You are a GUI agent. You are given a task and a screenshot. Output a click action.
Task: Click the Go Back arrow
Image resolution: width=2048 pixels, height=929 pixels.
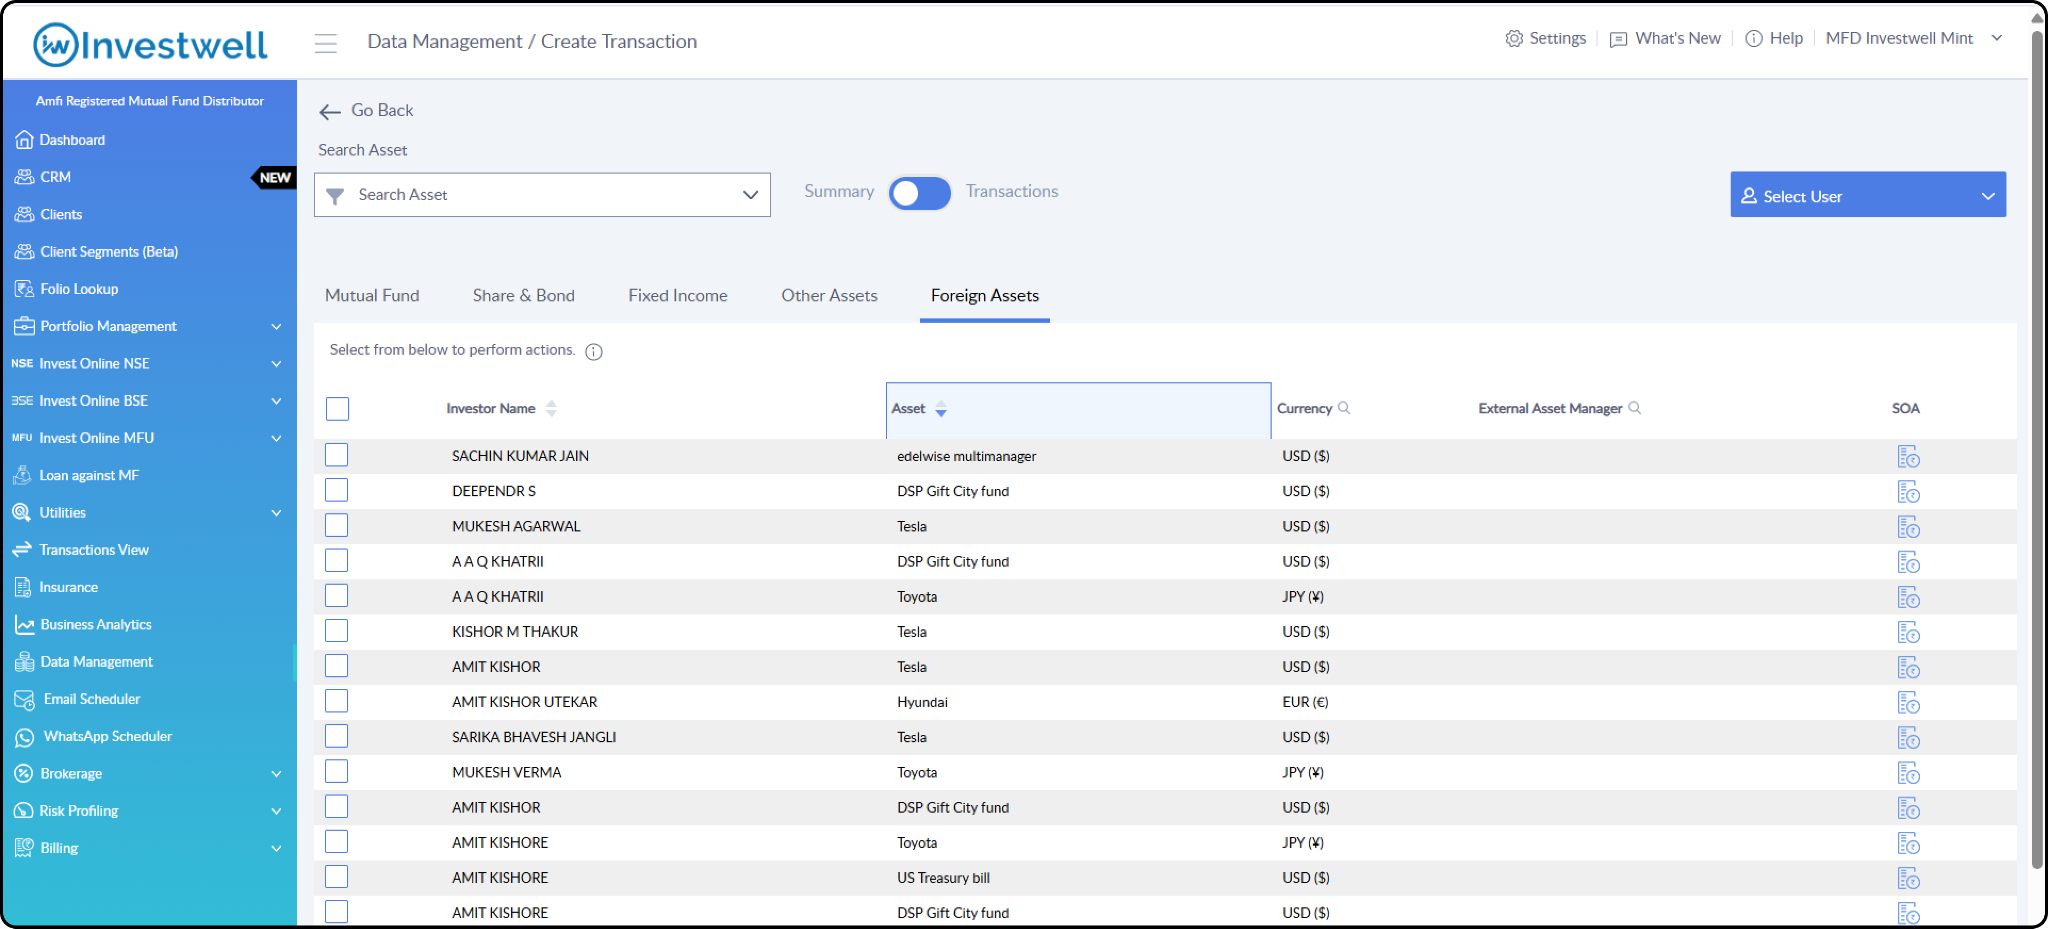click(330, 111)
